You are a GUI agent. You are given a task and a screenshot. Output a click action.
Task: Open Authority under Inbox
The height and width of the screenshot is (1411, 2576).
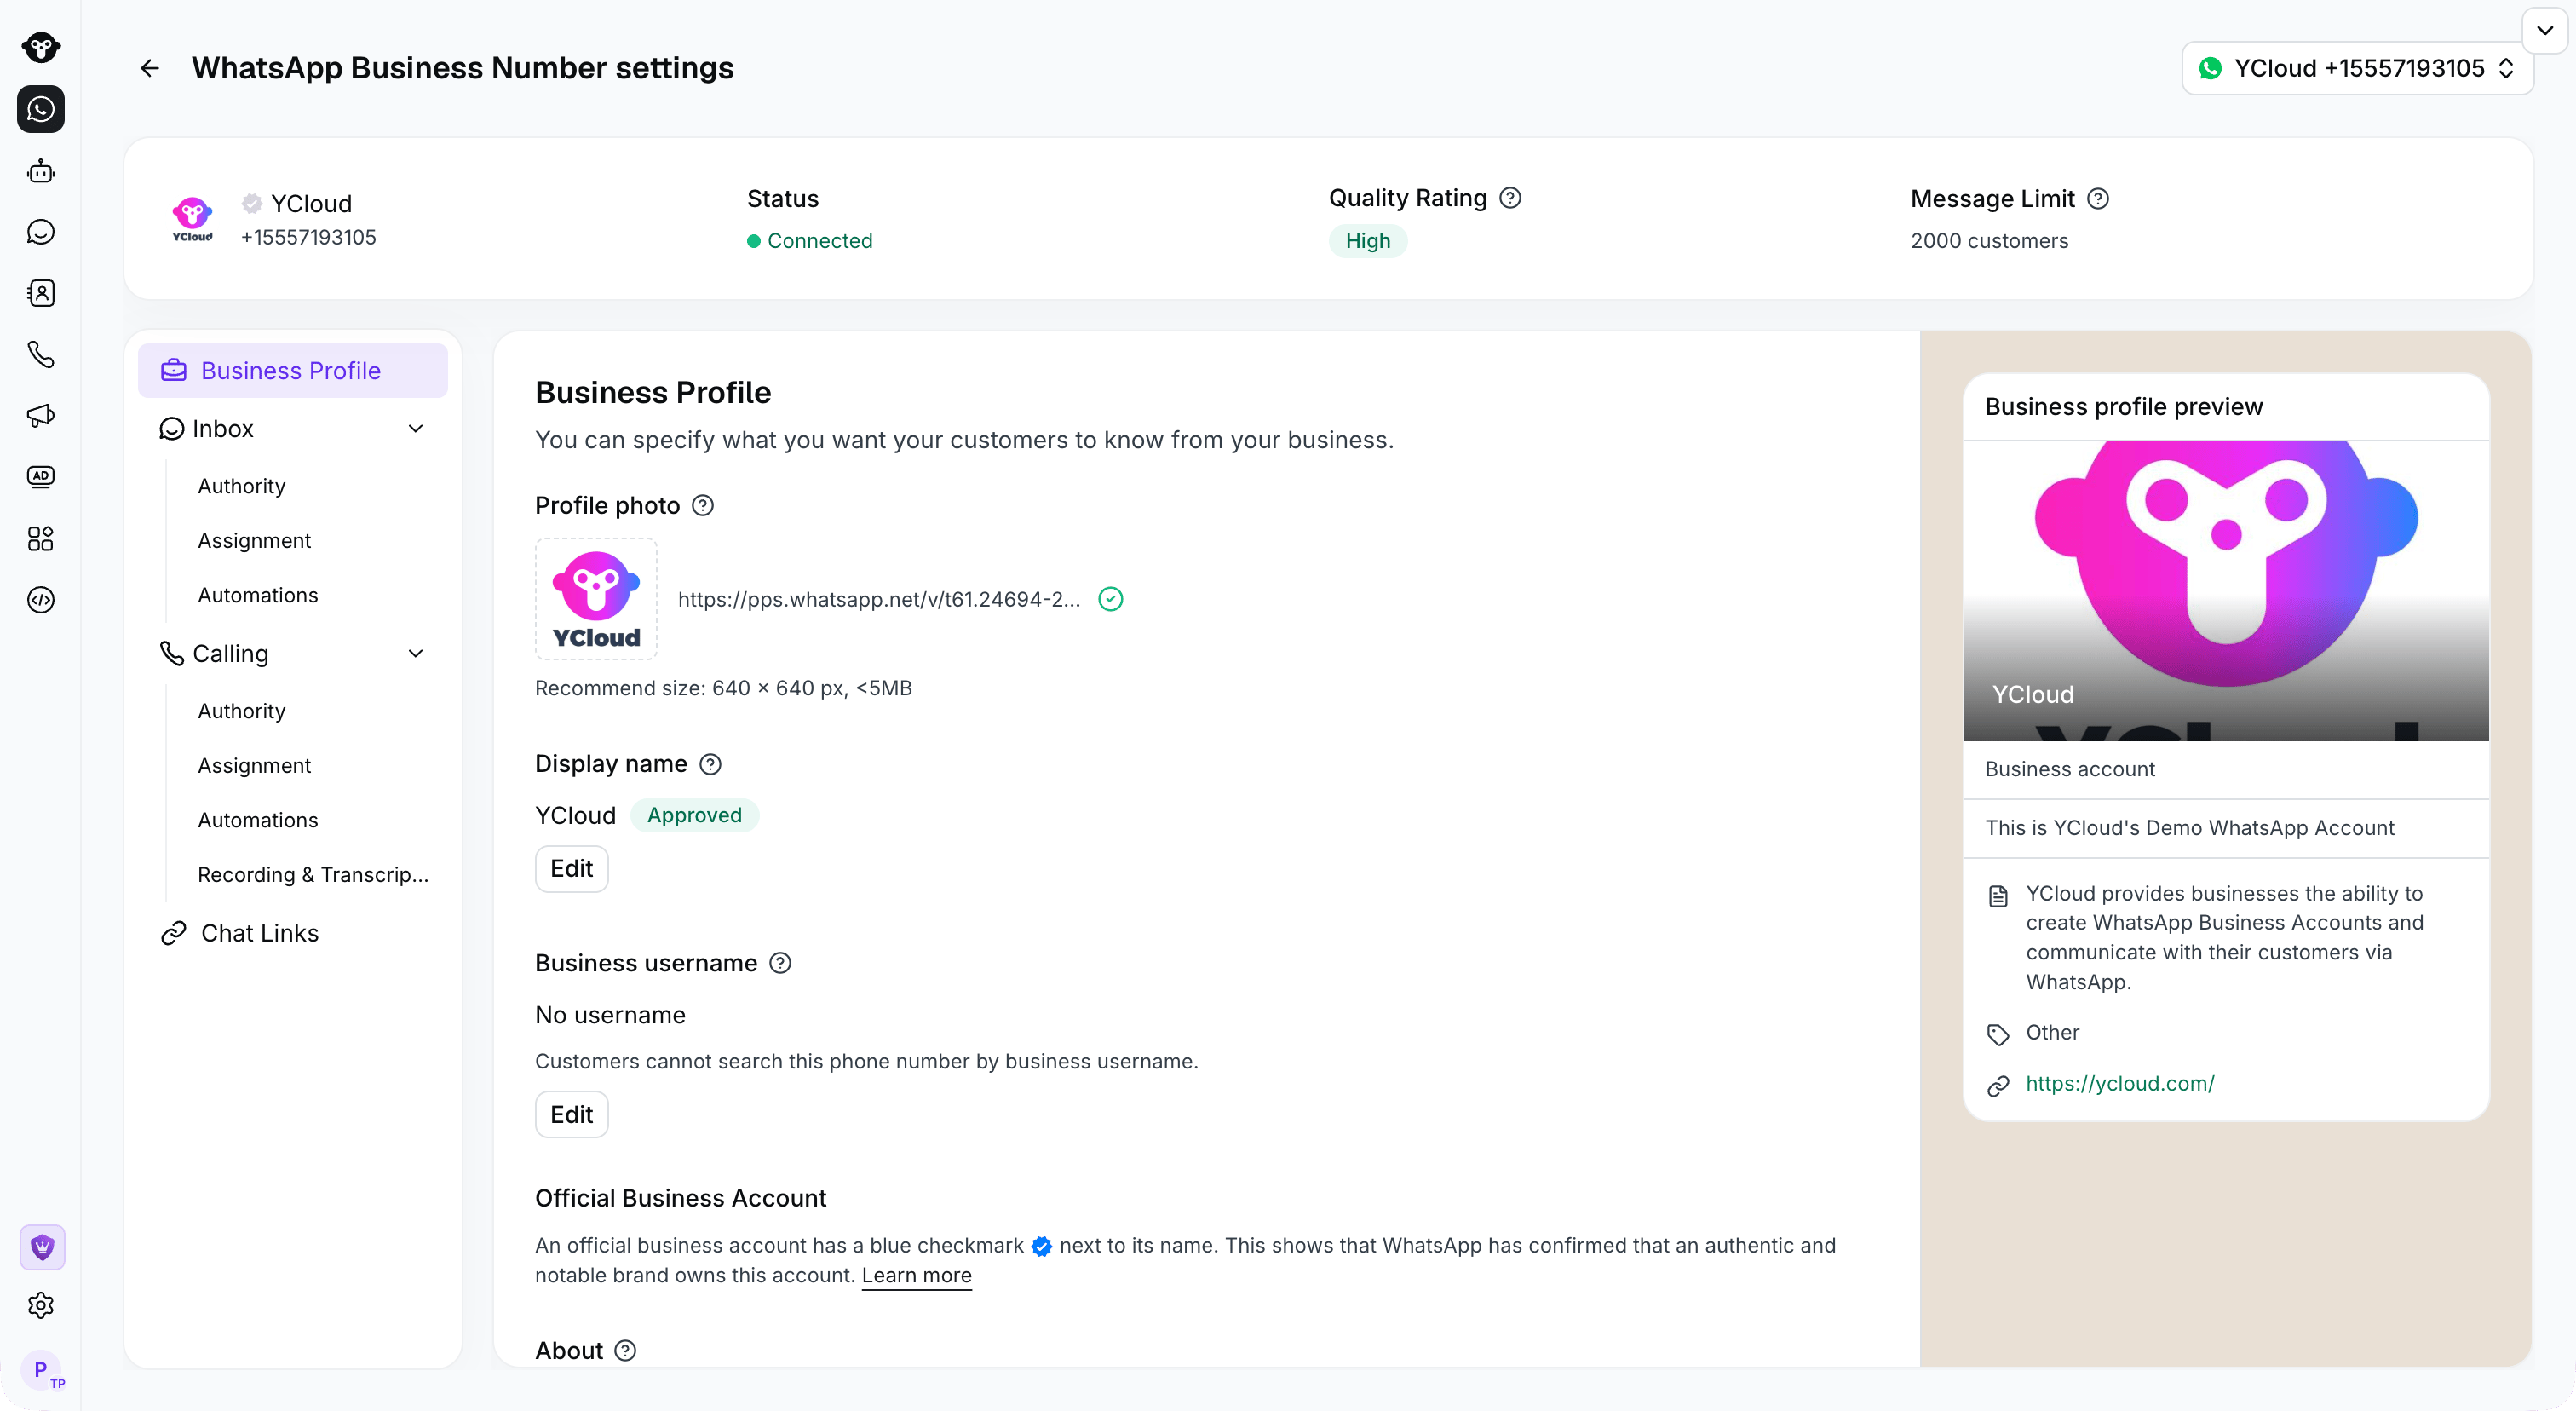click(241, 486)
